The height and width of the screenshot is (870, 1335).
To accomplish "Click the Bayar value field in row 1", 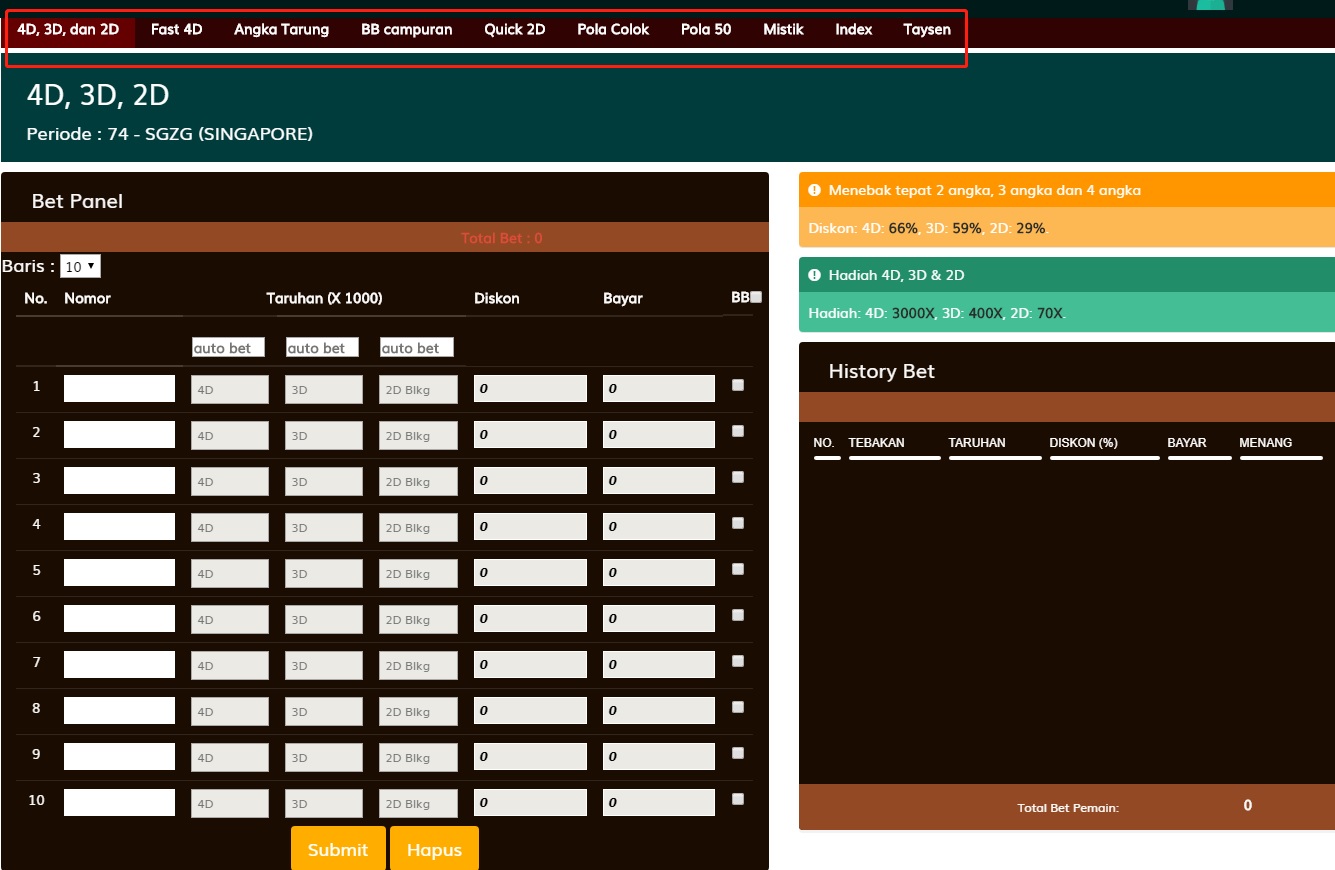I will pyautogui.click(x=659, y=389).
